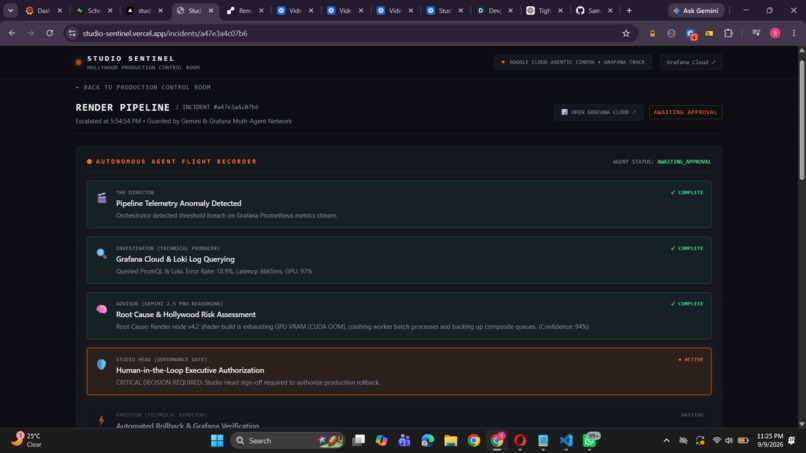Click Google Cloud Agentic Cinema Grafana Track badge

[573, 62]
